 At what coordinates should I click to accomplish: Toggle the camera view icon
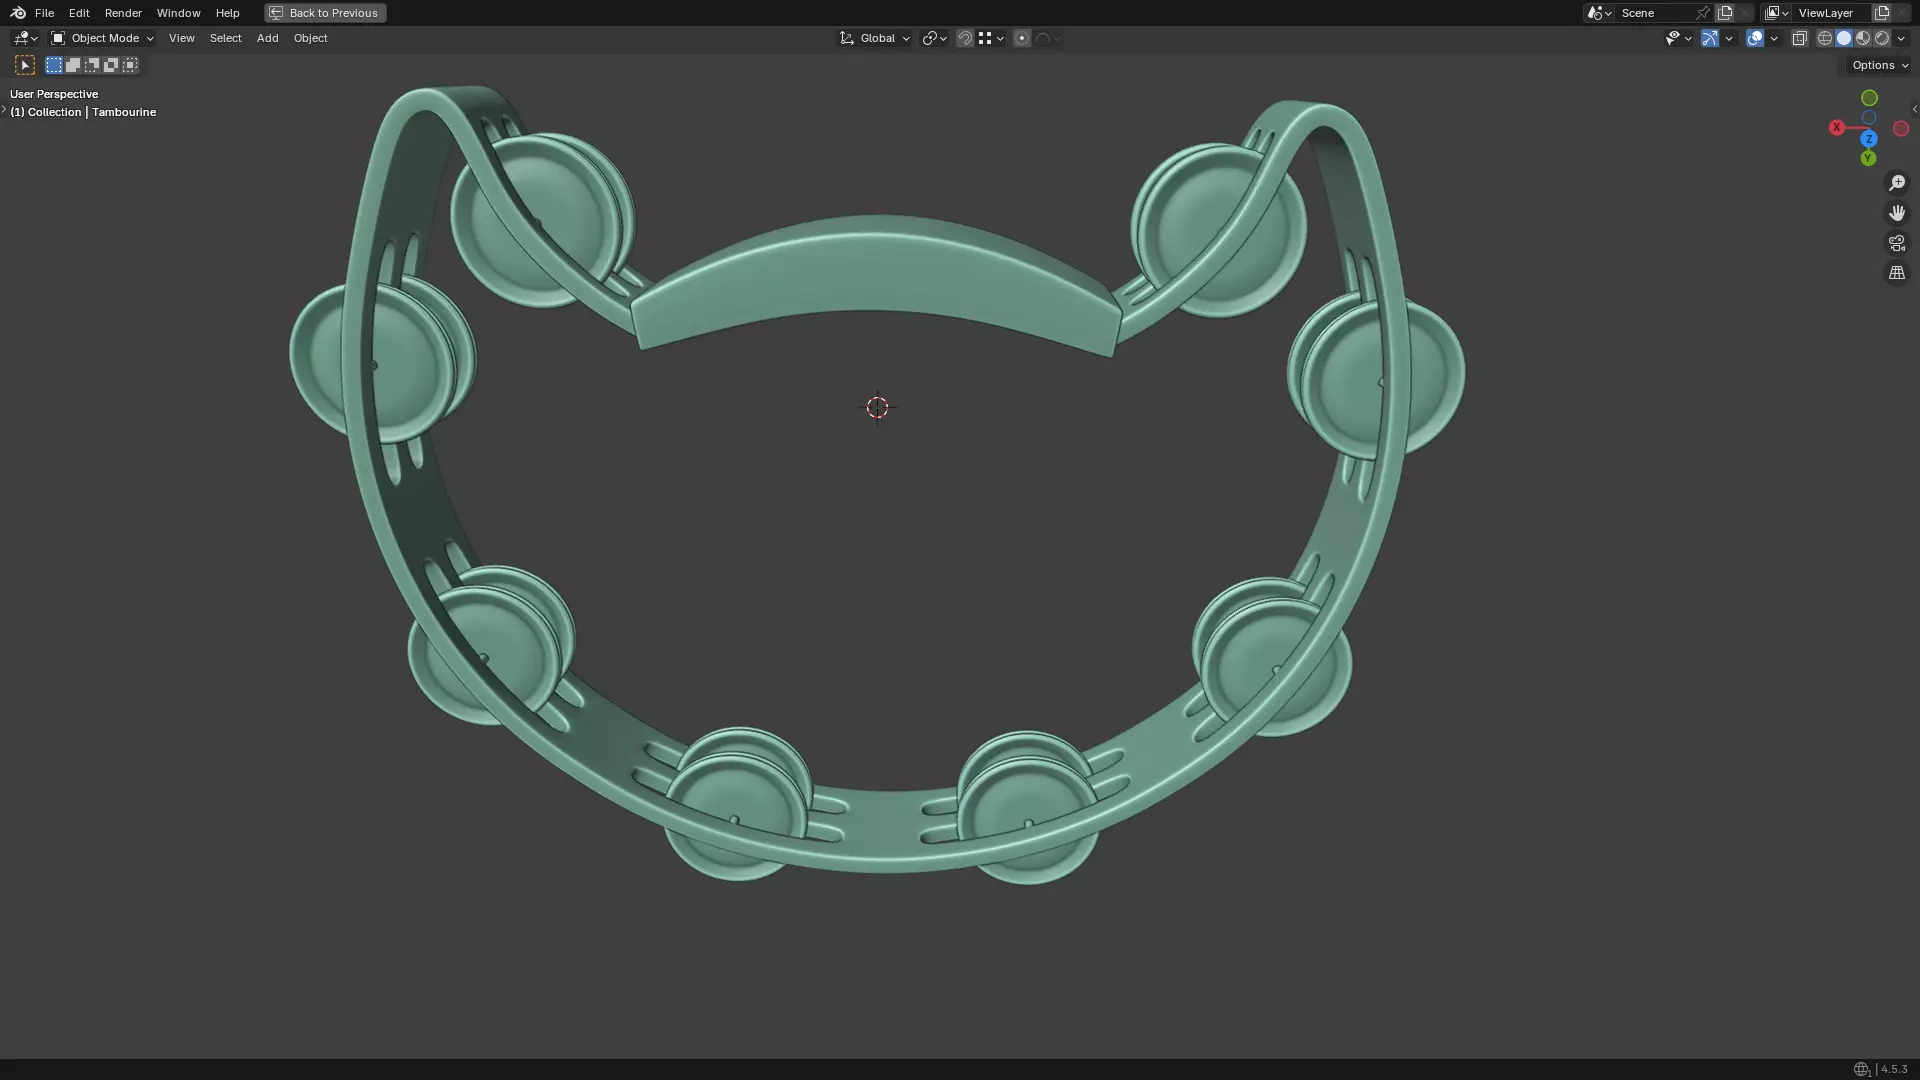1896,243
